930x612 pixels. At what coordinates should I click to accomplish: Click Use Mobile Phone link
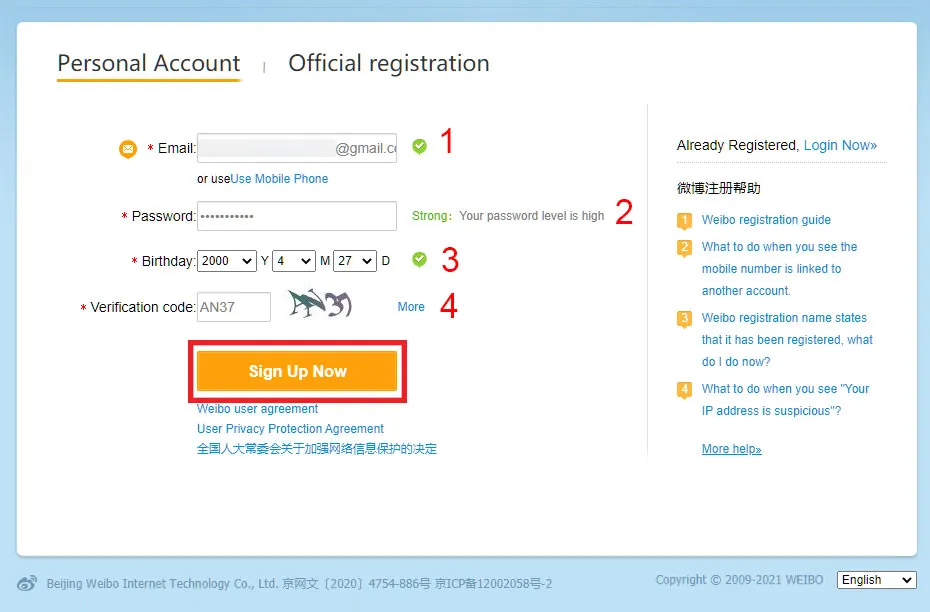click(x=279, y=178)
